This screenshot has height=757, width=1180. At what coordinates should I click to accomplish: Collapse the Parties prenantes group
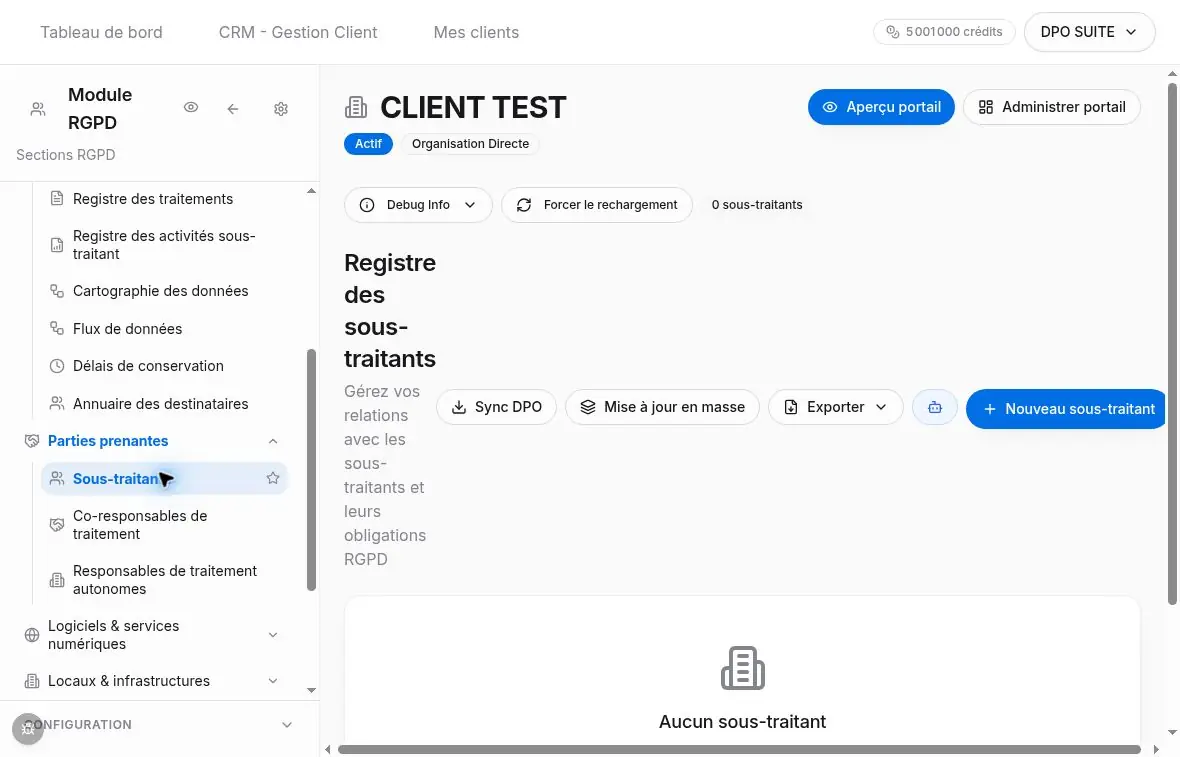click(x=272, y=441)
